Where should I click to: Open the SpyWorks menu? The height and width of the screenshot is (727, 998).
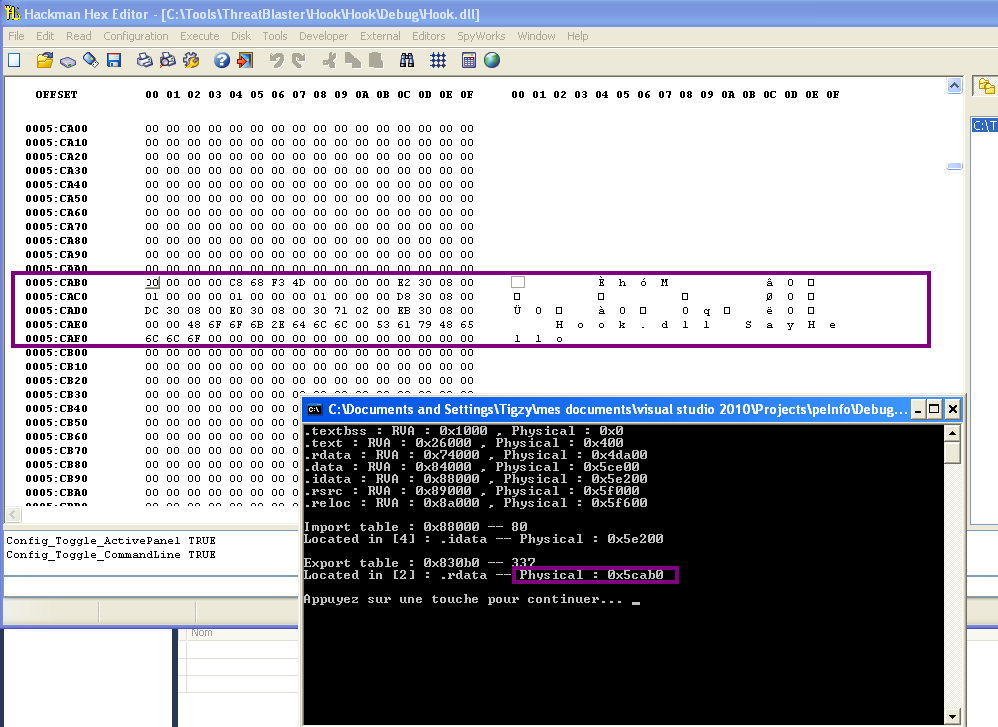[x=481, y=36]
